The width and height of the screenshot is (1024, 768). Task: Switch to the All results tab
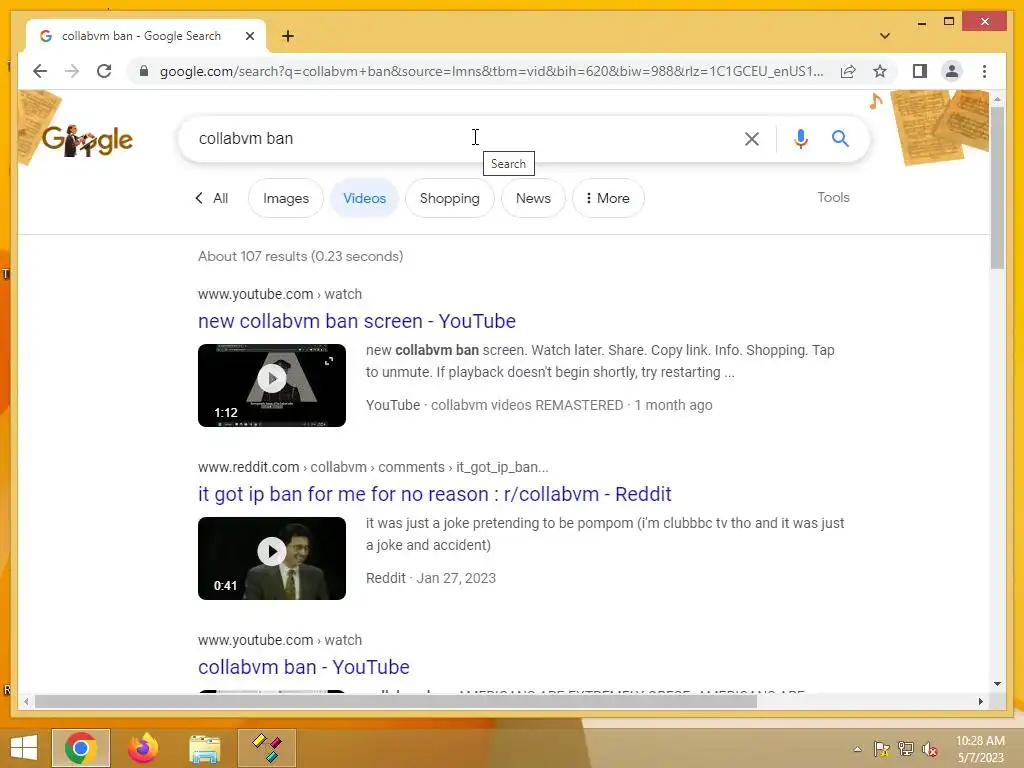click(212, 198)
